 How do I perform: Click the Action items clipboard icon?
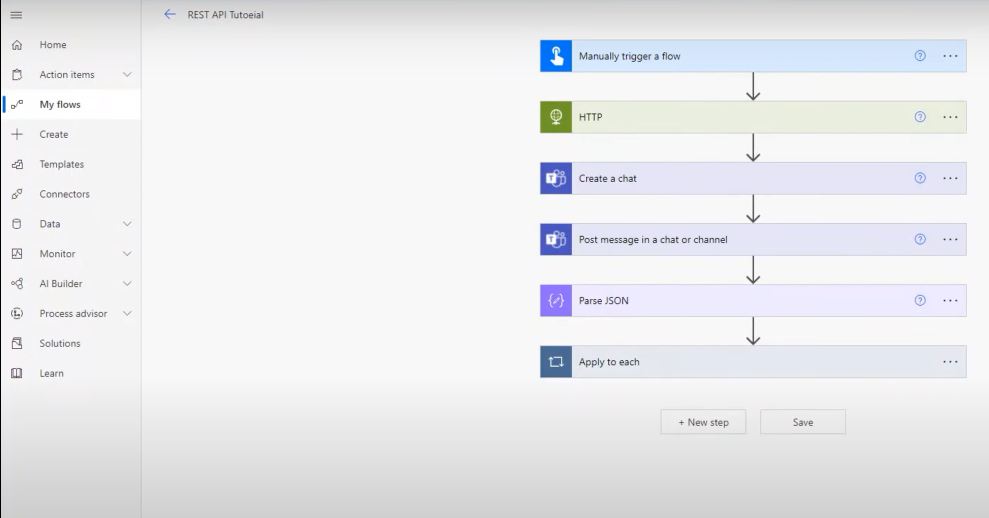point(17,74)
